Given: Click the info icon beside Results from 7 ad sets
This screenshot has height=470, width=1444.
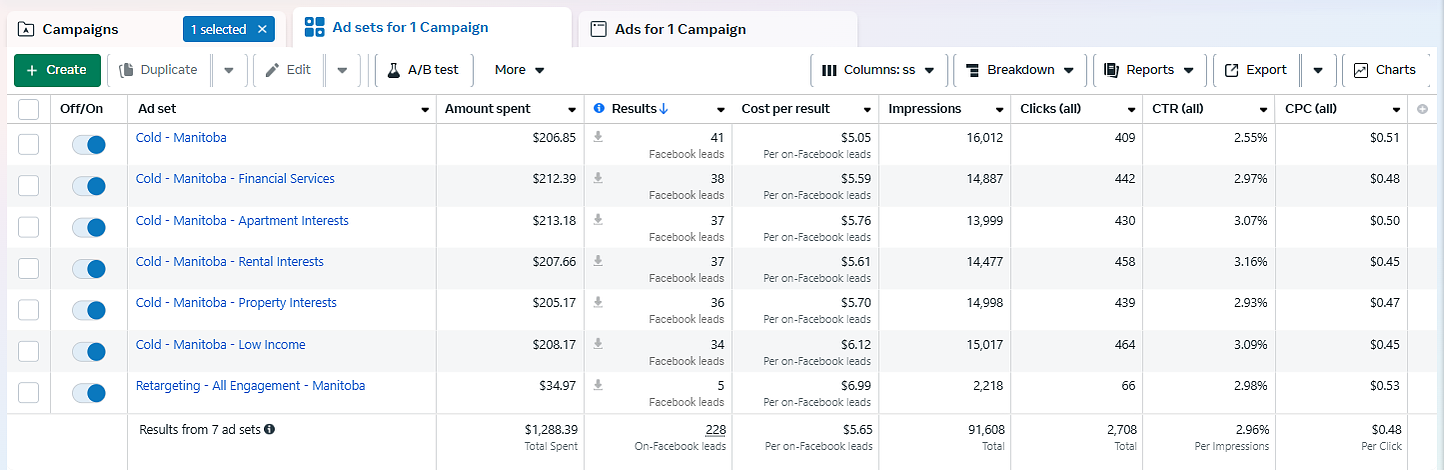Looking at the screenshot, I should (x=269, y=429).
